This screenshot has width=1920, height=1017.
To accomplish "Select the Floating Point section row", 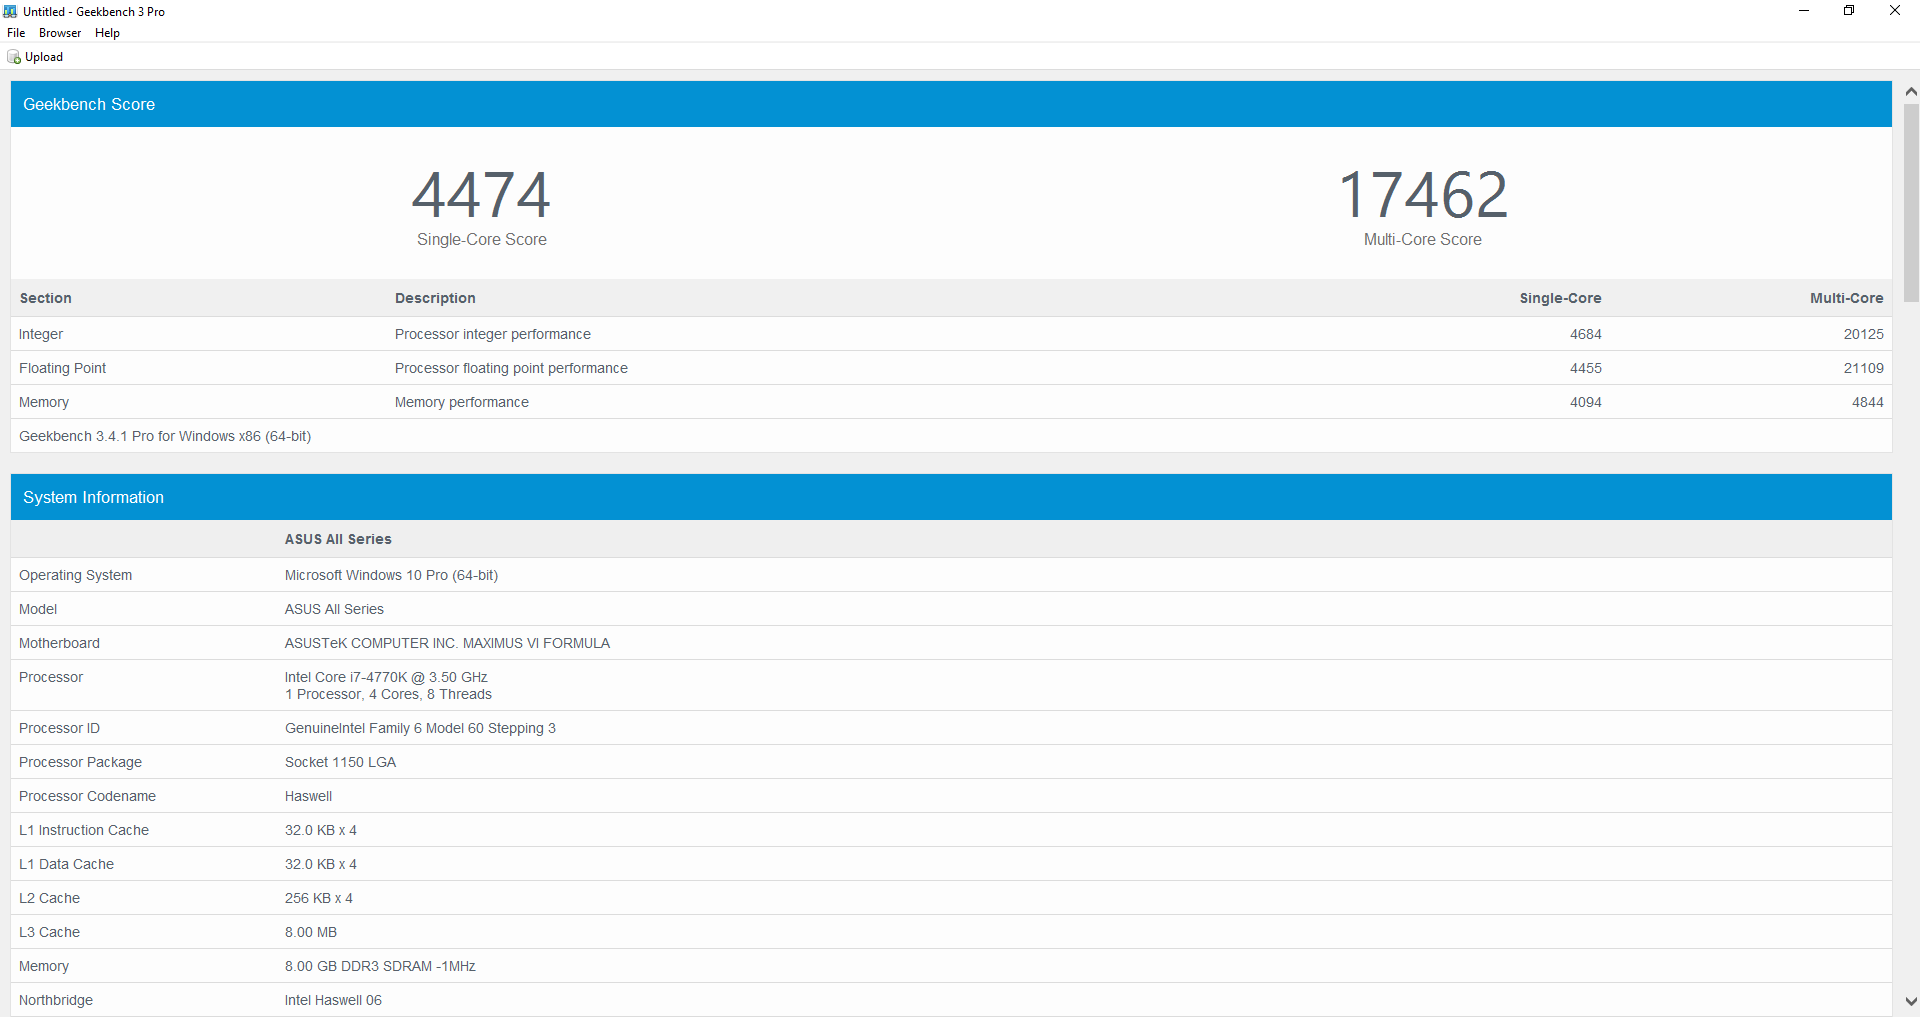I will [x=951, y=368].
